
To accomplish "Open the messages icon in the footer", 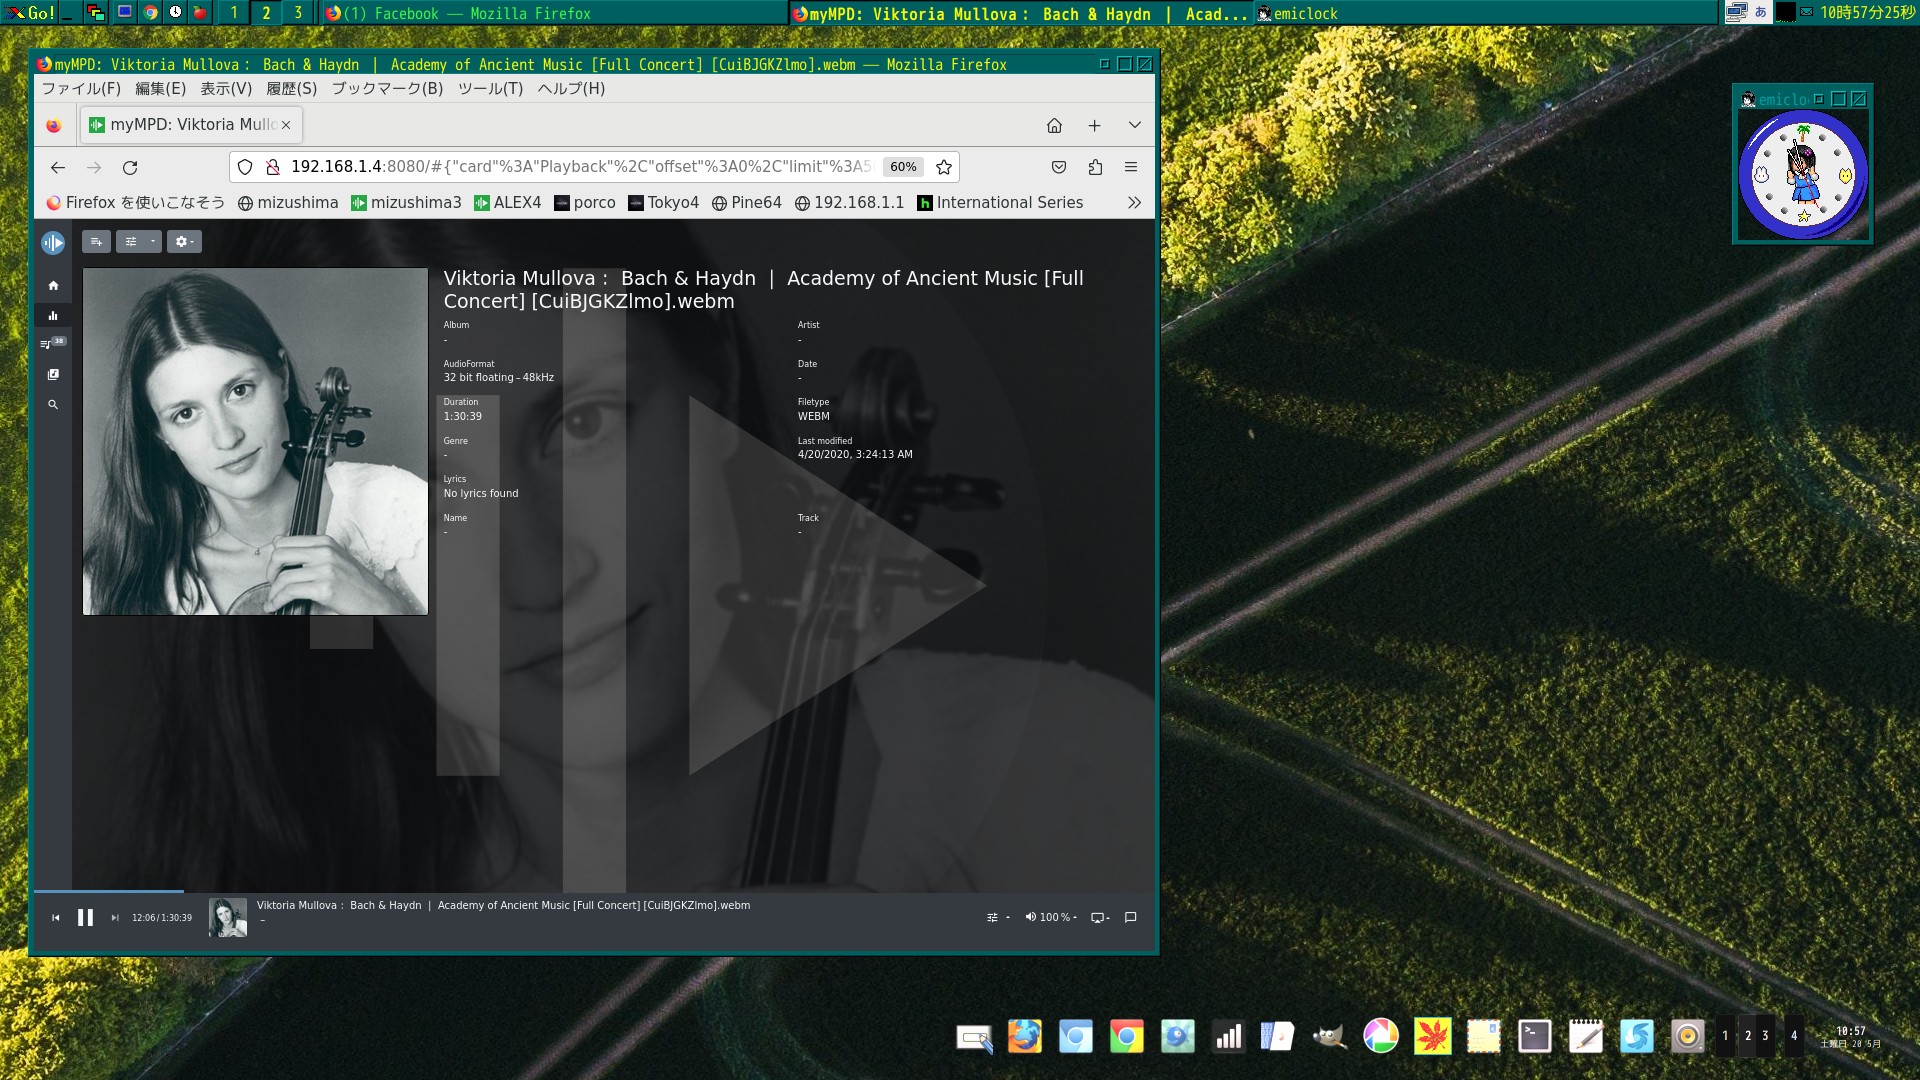I will pos(1130,917).
